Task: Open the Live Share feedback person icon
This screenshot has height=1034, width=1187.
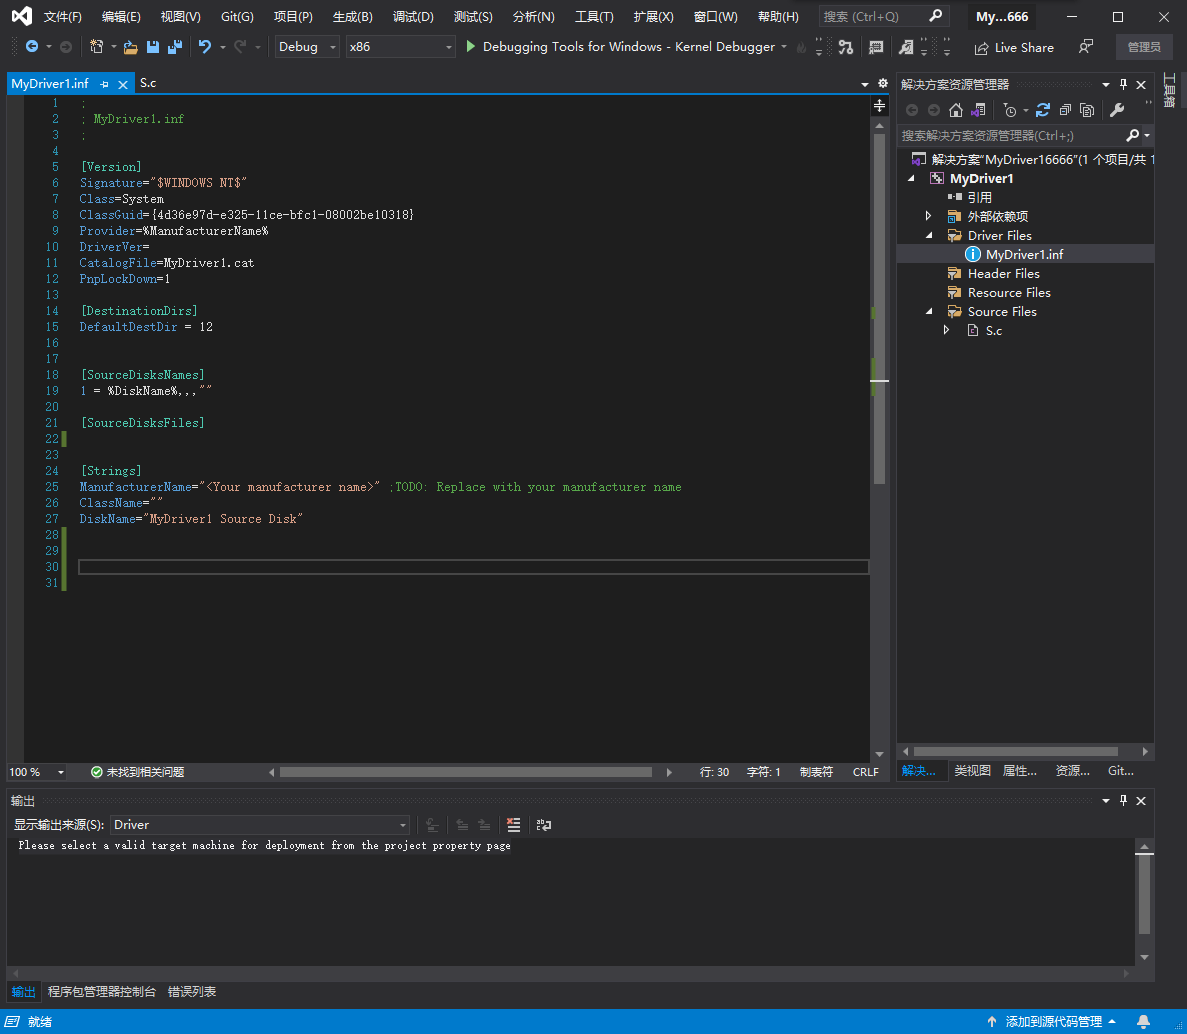Action: [1086, 47]
